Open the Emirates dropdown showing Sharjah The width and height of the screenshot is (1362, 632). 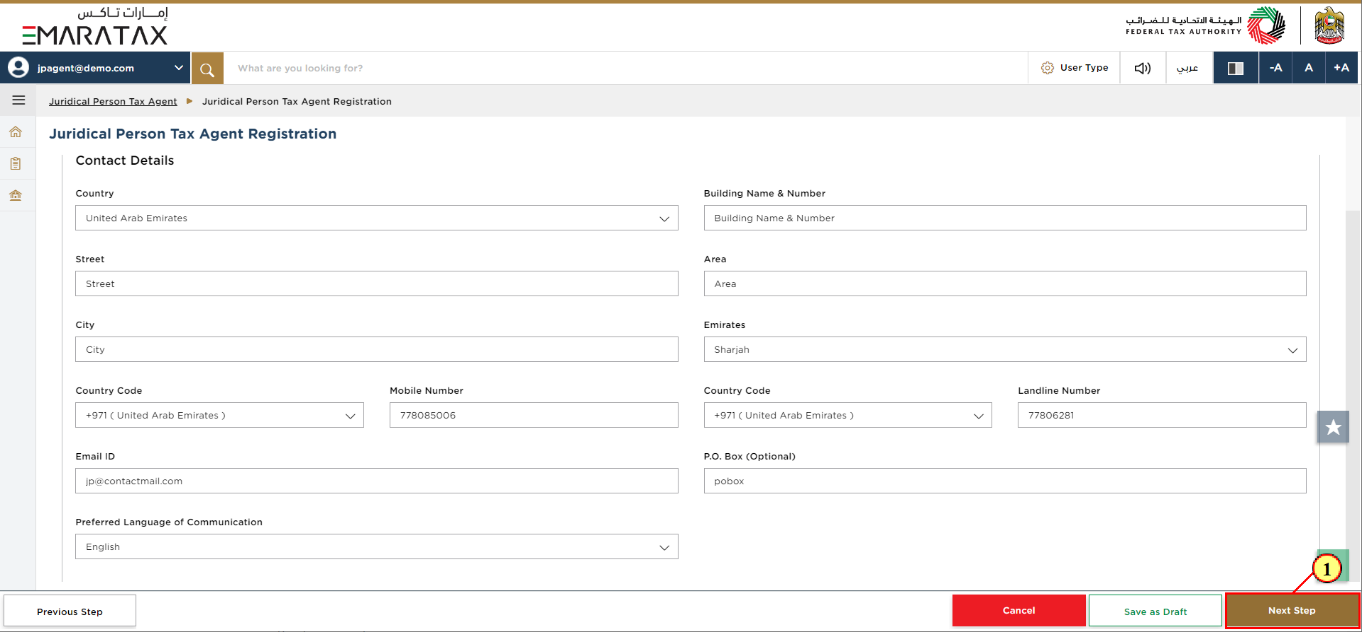click(x=1005, y=350)
